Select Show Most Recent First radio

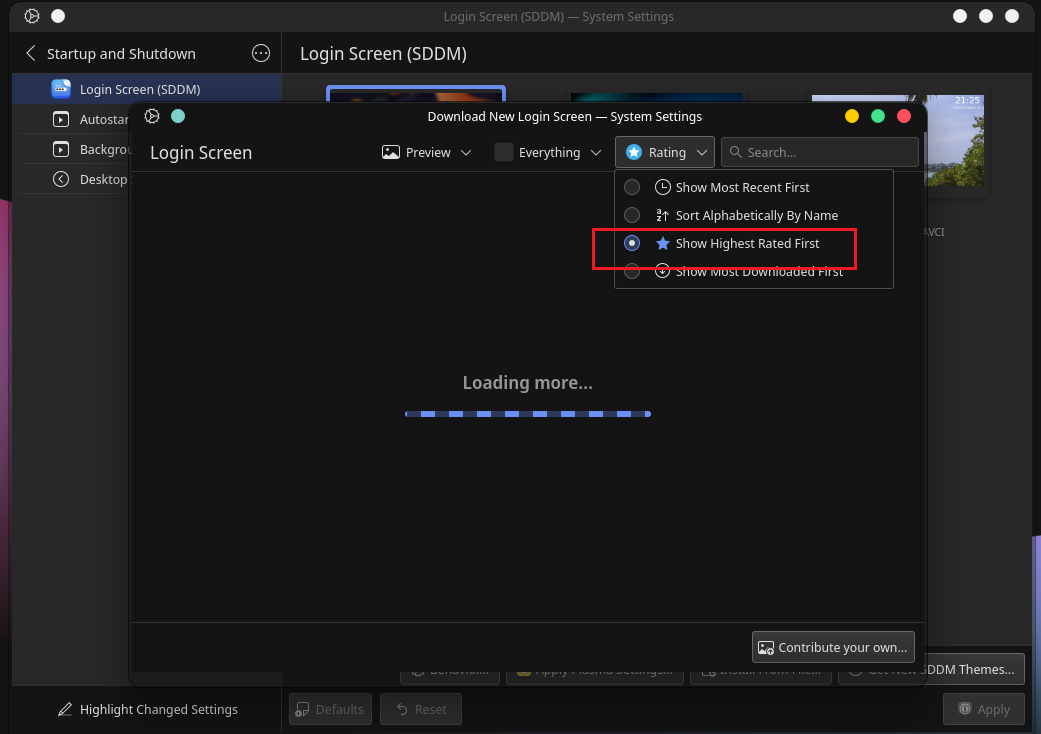click(632, 187)
